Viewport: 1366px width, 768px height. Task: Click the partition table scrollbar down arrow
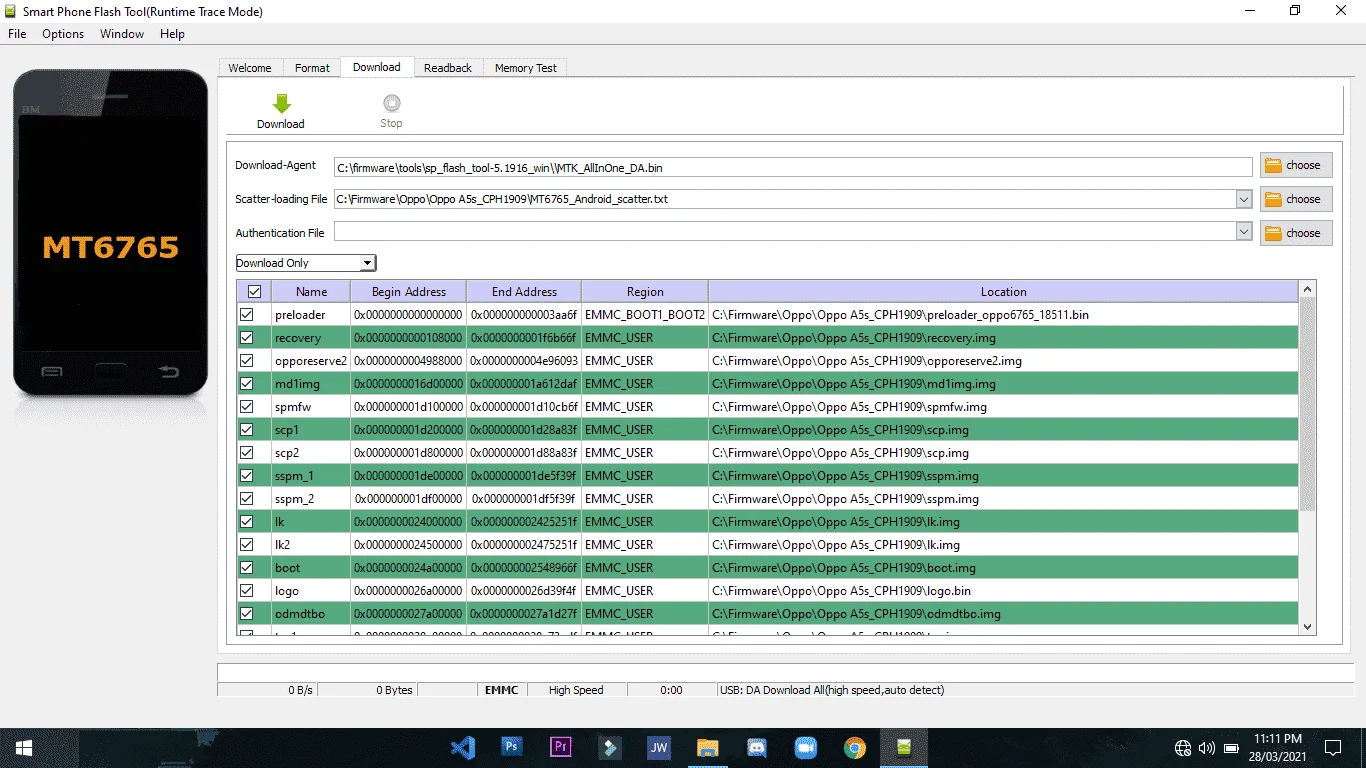coord(1307,626)
